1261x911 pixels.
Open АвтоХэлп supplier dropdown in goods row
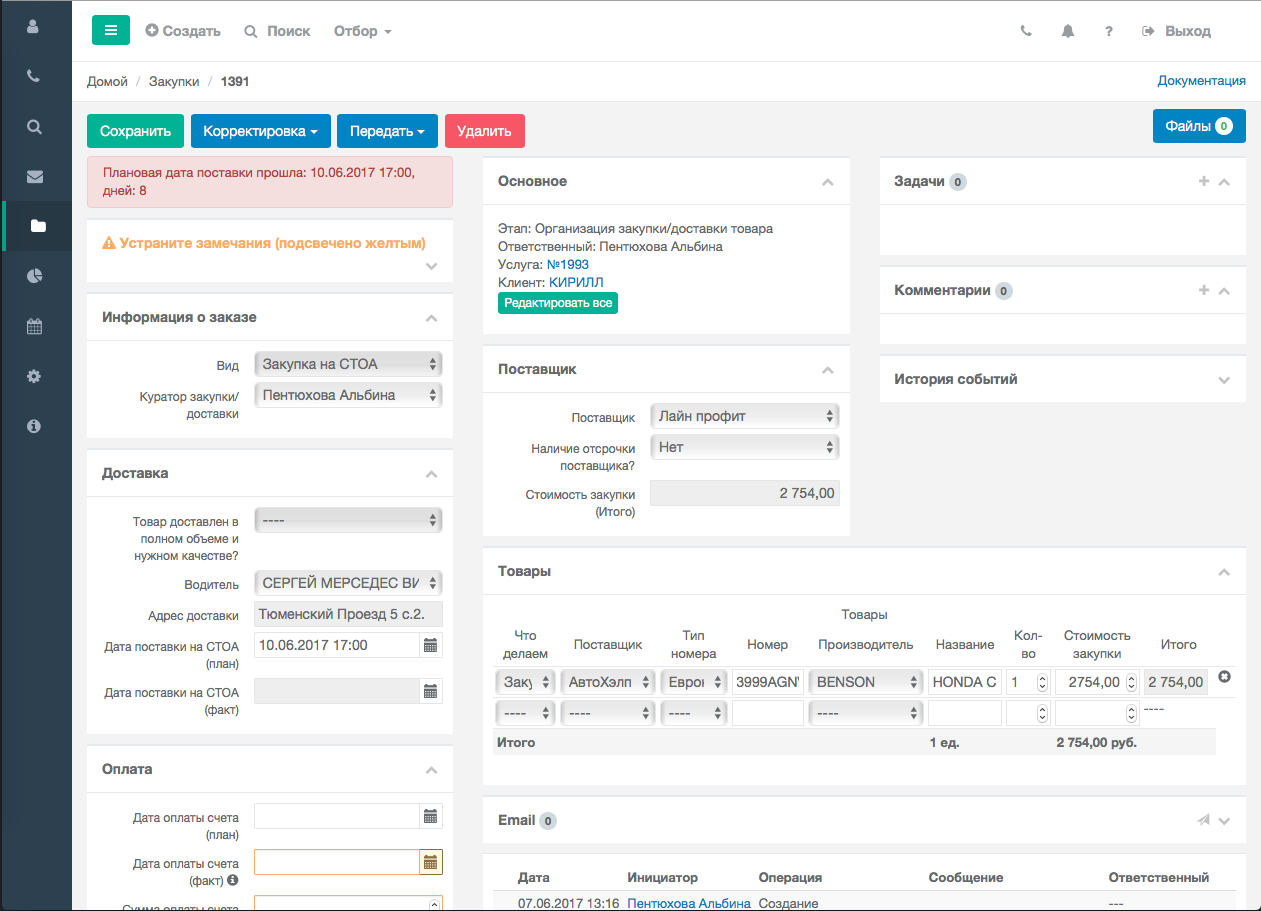pyautogui.click(x=607, y=682)
